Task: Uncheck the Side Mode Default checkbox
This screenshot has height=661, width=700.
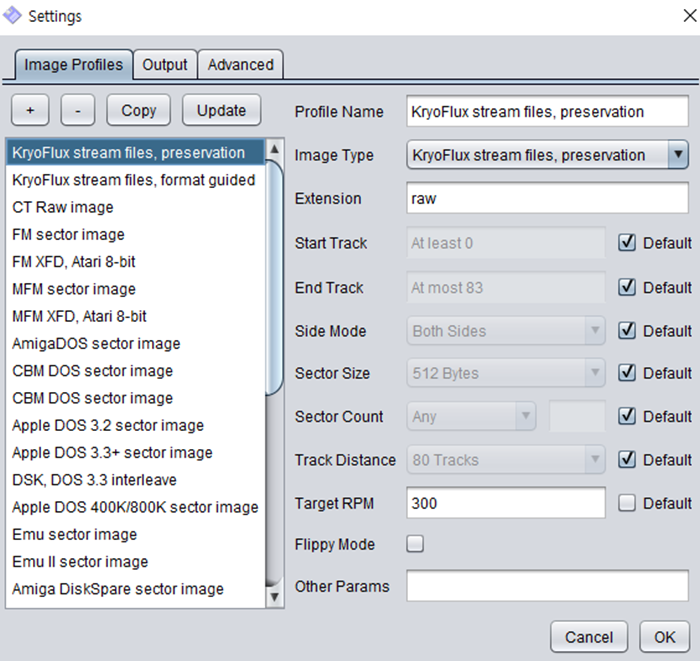Action: click(x=627, y=331)
